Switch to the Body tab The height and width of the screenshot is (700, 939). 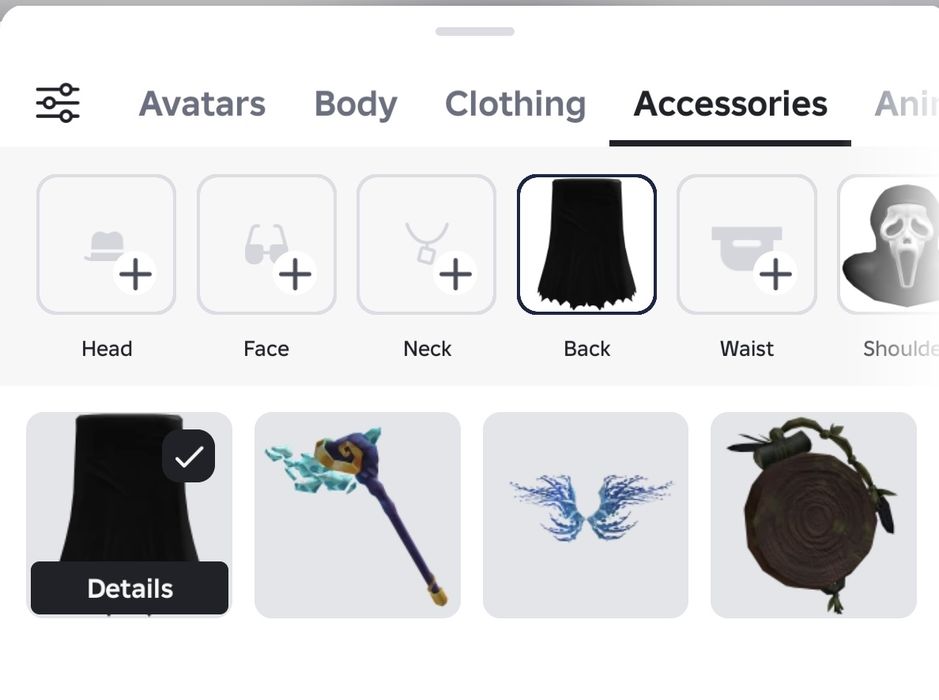(x=356, y=104)
